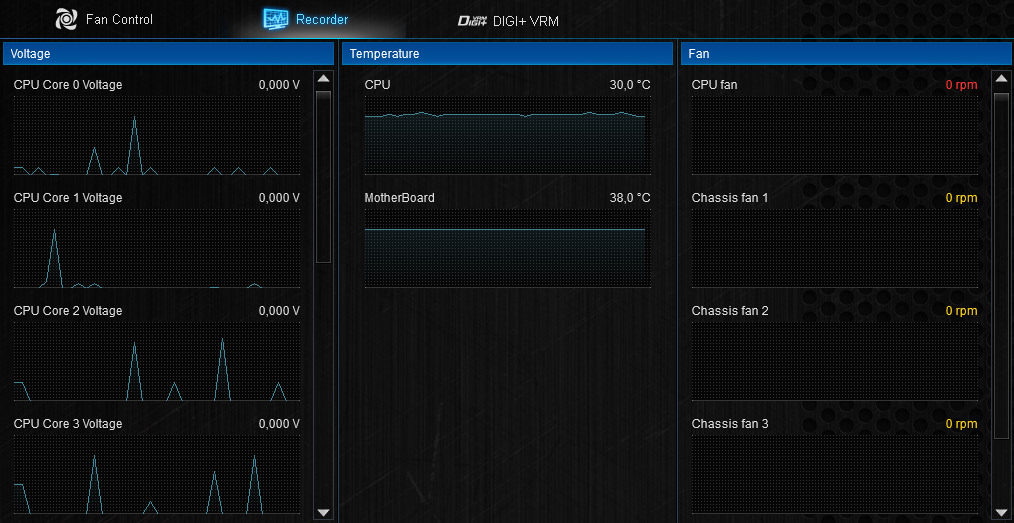
Task: Select the CPU Core 1 Voltage label
Action: coord(68,198)
